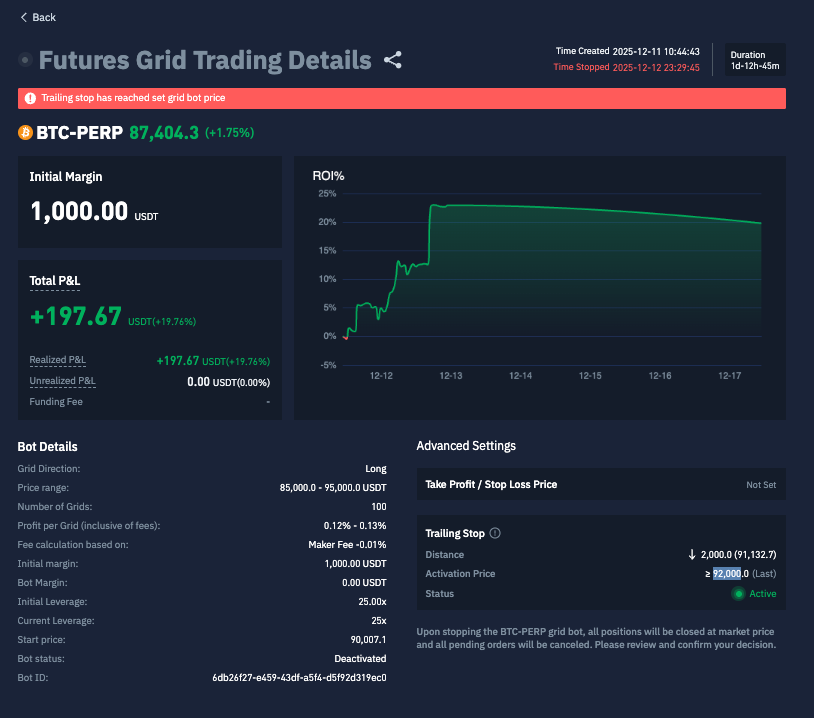The height and width of the screenshot is (718, 814).
Task: Click the BTC-PERP symbol name
Action: 79,132
